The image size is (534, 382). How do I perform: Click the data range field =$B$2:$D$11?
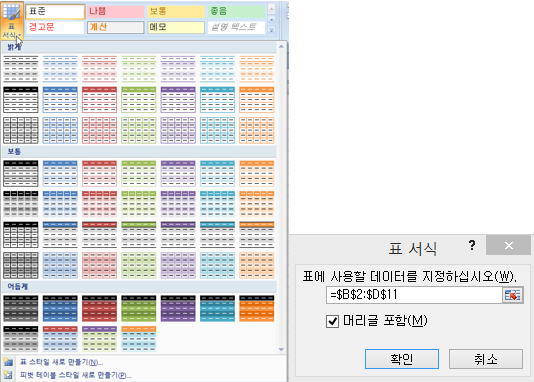414,295
